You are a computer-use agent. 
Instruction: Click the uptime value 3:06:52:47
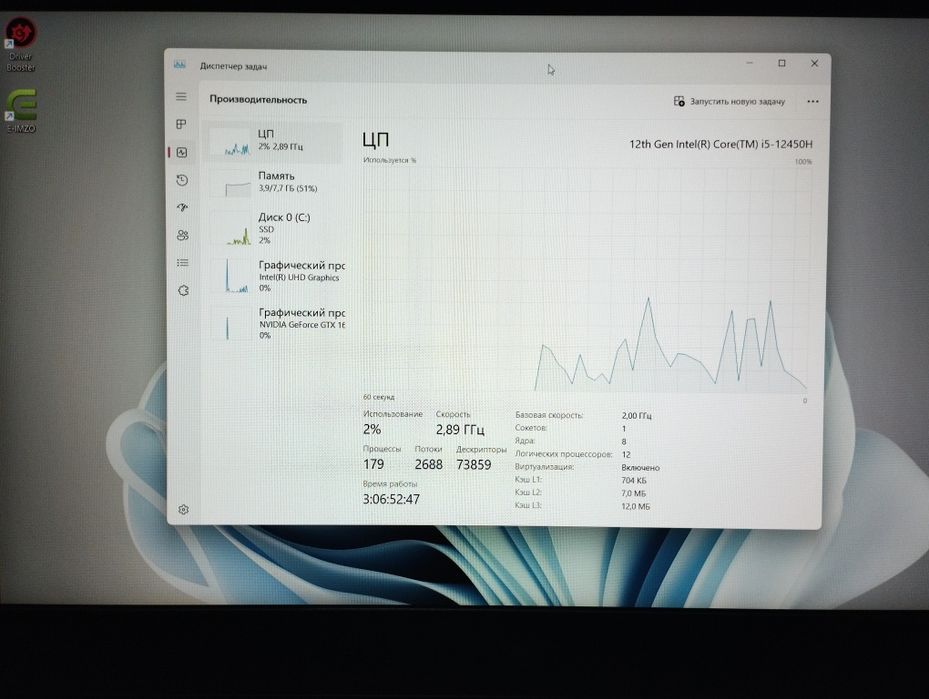coord(392,499)
